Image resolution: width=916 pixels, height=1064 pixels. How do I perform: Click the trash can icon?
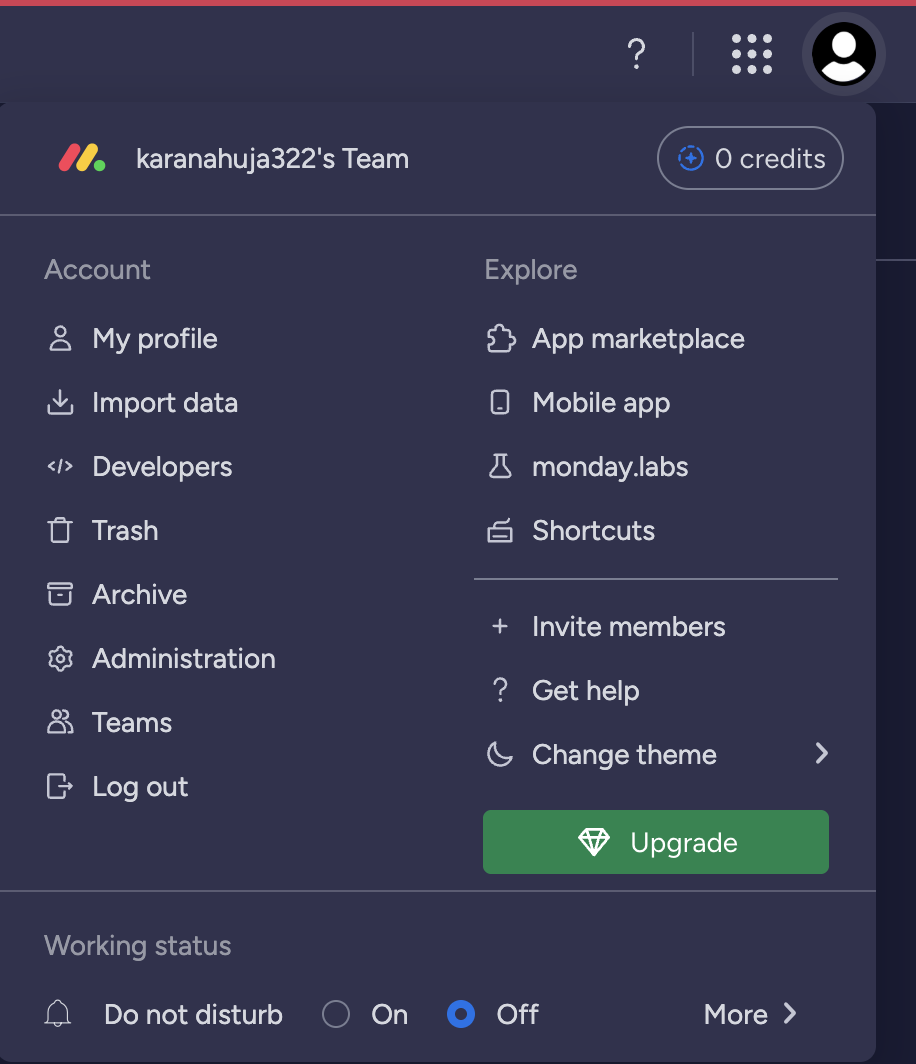(x=60, y=530)
